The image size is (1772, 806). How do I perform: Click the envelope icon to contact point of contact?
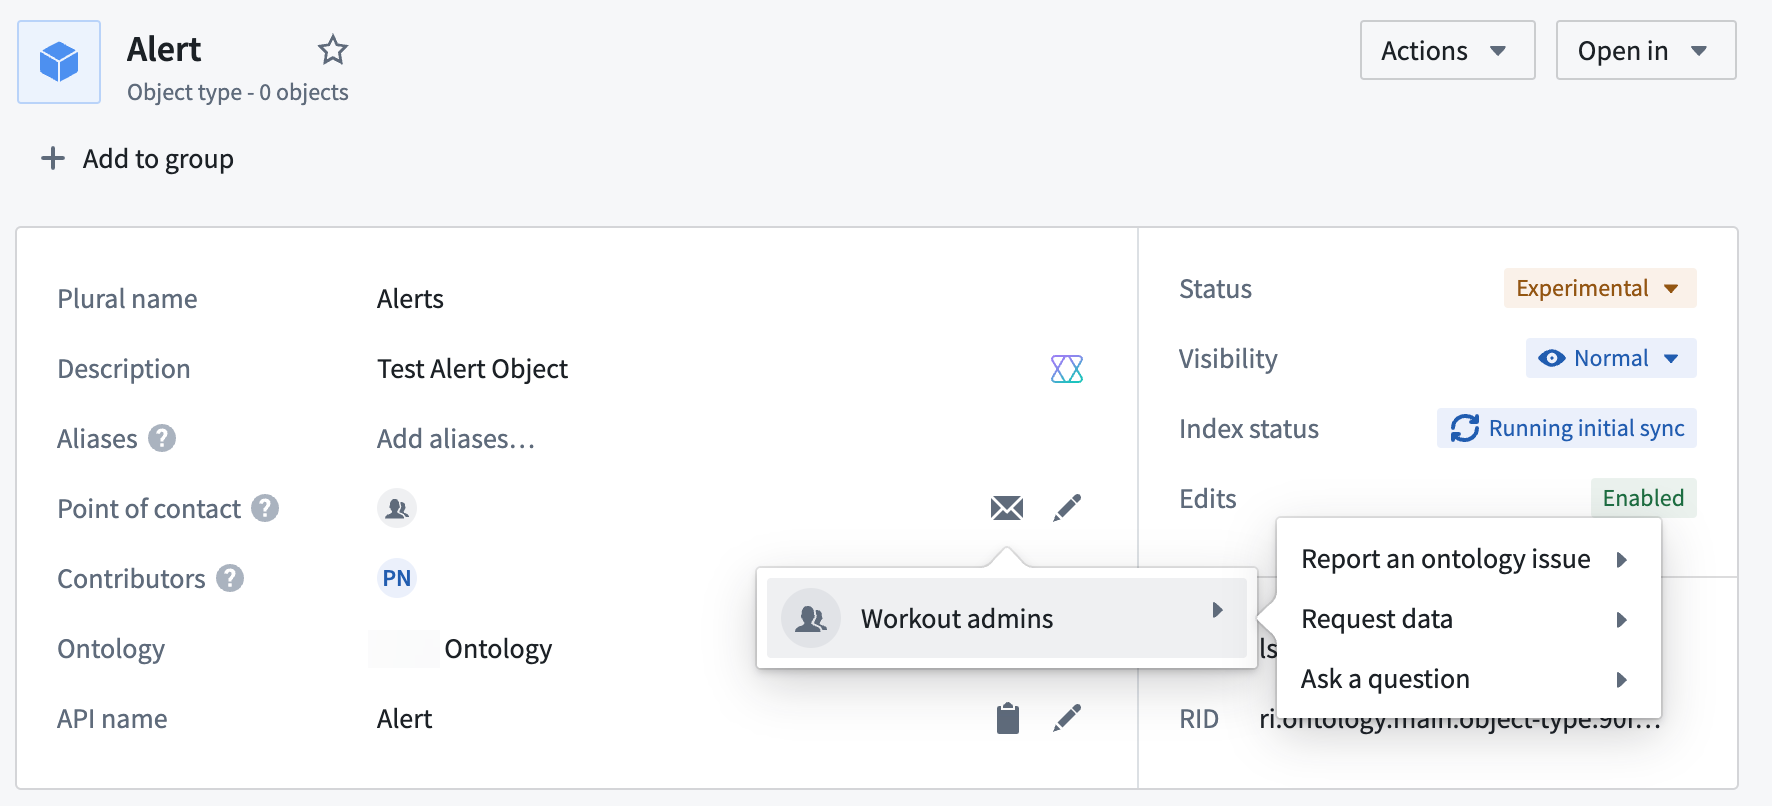[x=1007, y=508]
